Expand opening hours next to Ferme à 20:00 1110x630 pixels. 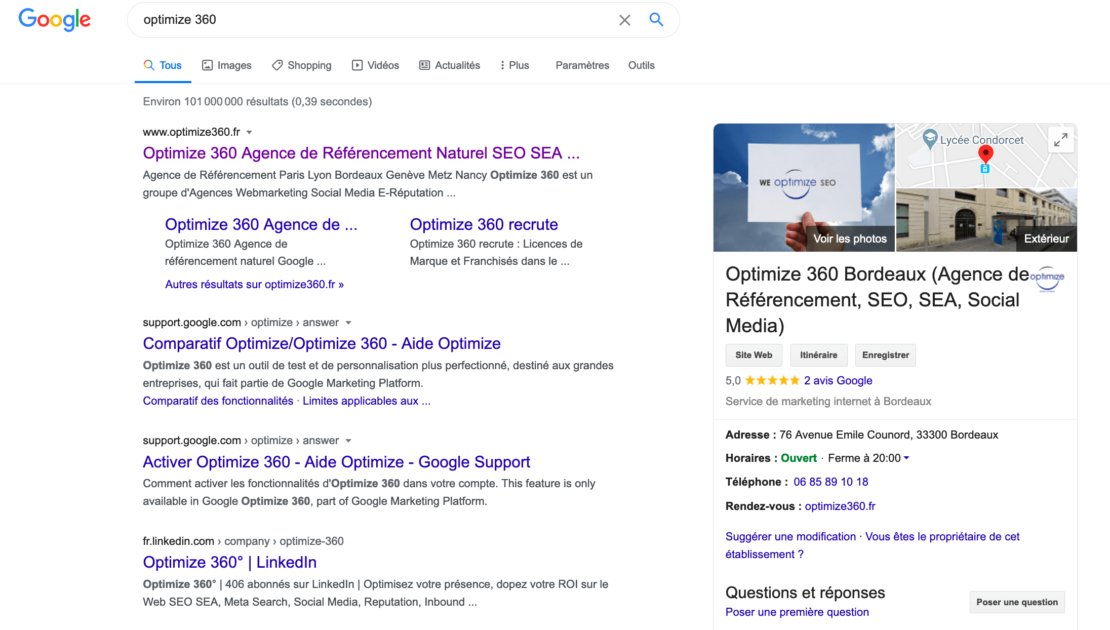pos(906,458)
